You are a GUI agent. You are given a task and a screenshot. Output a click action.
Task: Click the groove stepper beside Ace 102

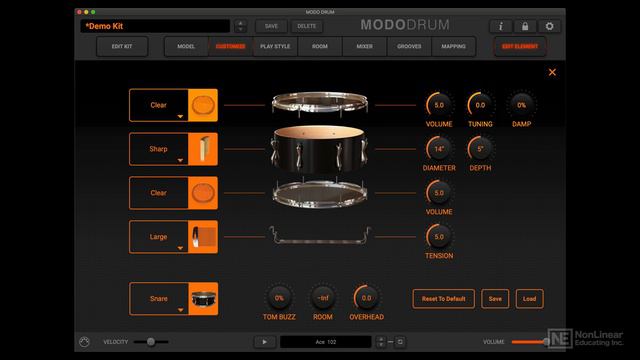pos(381,342)
